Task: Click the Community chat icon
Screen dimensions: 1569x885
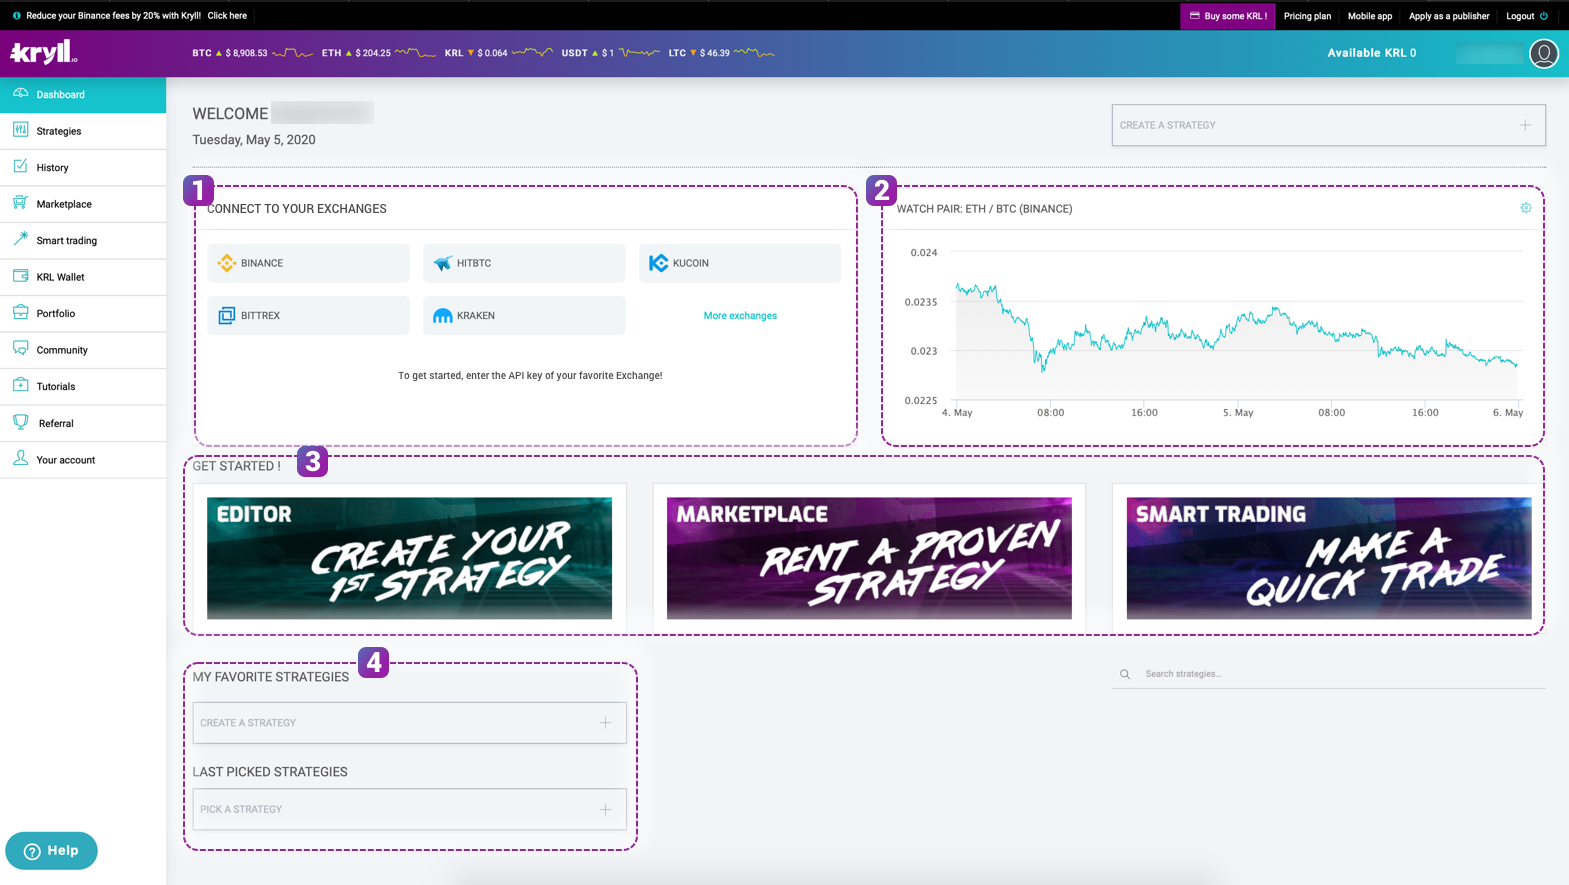Action: 20,349
